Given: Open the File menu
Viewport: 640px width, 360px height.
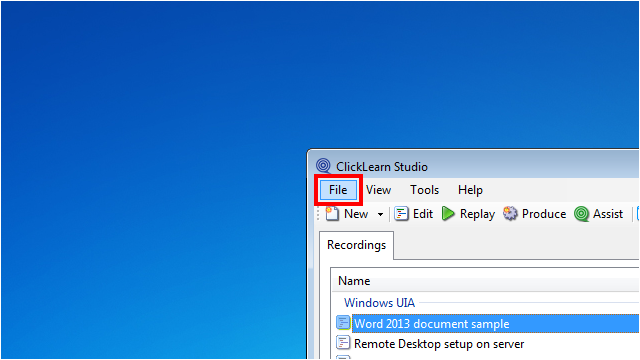Looking at the screenshot, I should point(338,190).
